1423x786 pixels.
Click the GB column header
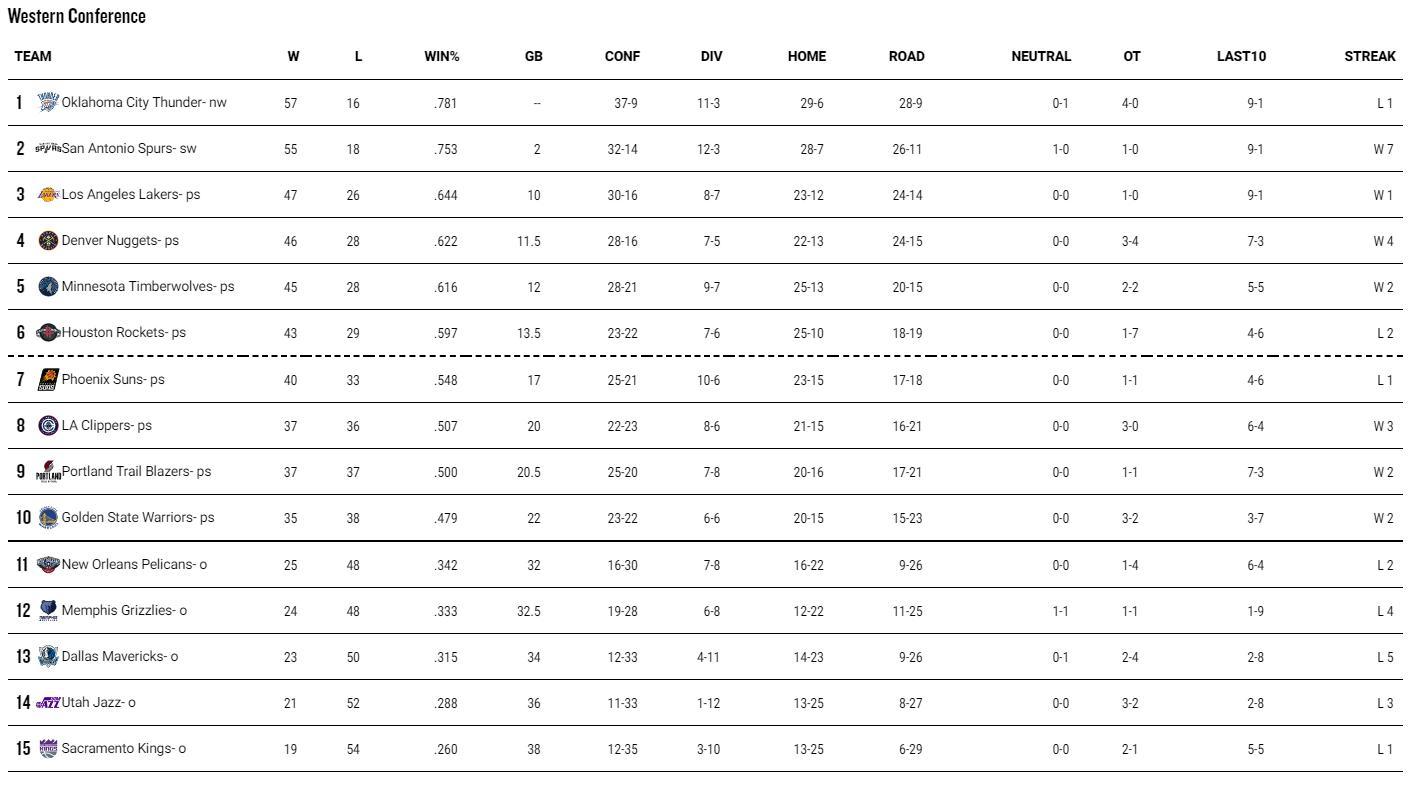(x=533, y=57)
